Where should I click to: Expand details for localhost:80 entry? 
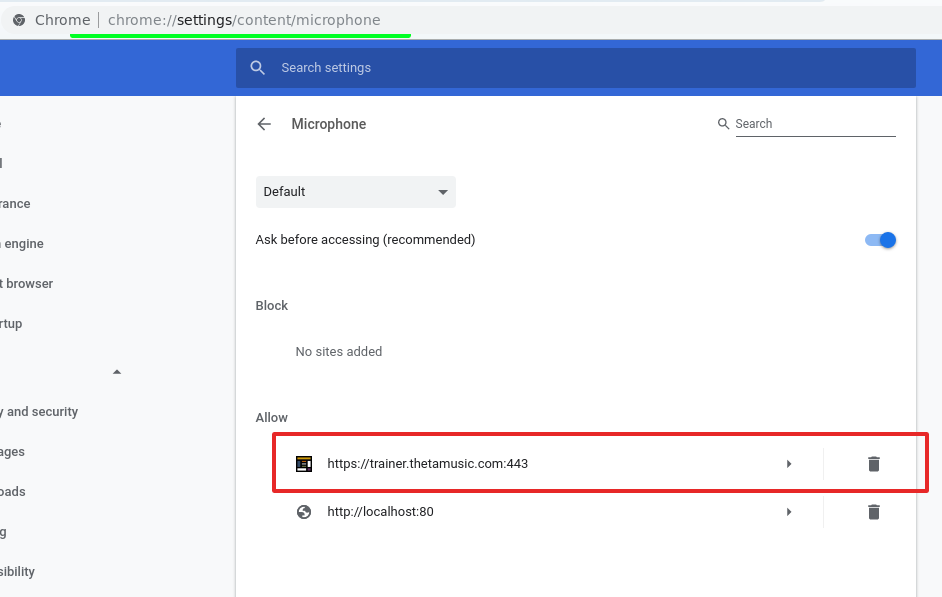pyautogui.click(x=789, y=512)
